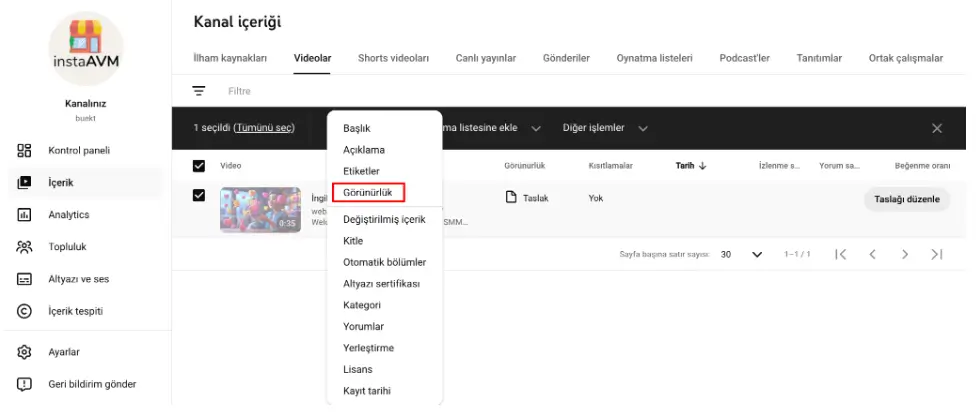Choose Otomatik bölümler menu entry

point(384,263)
